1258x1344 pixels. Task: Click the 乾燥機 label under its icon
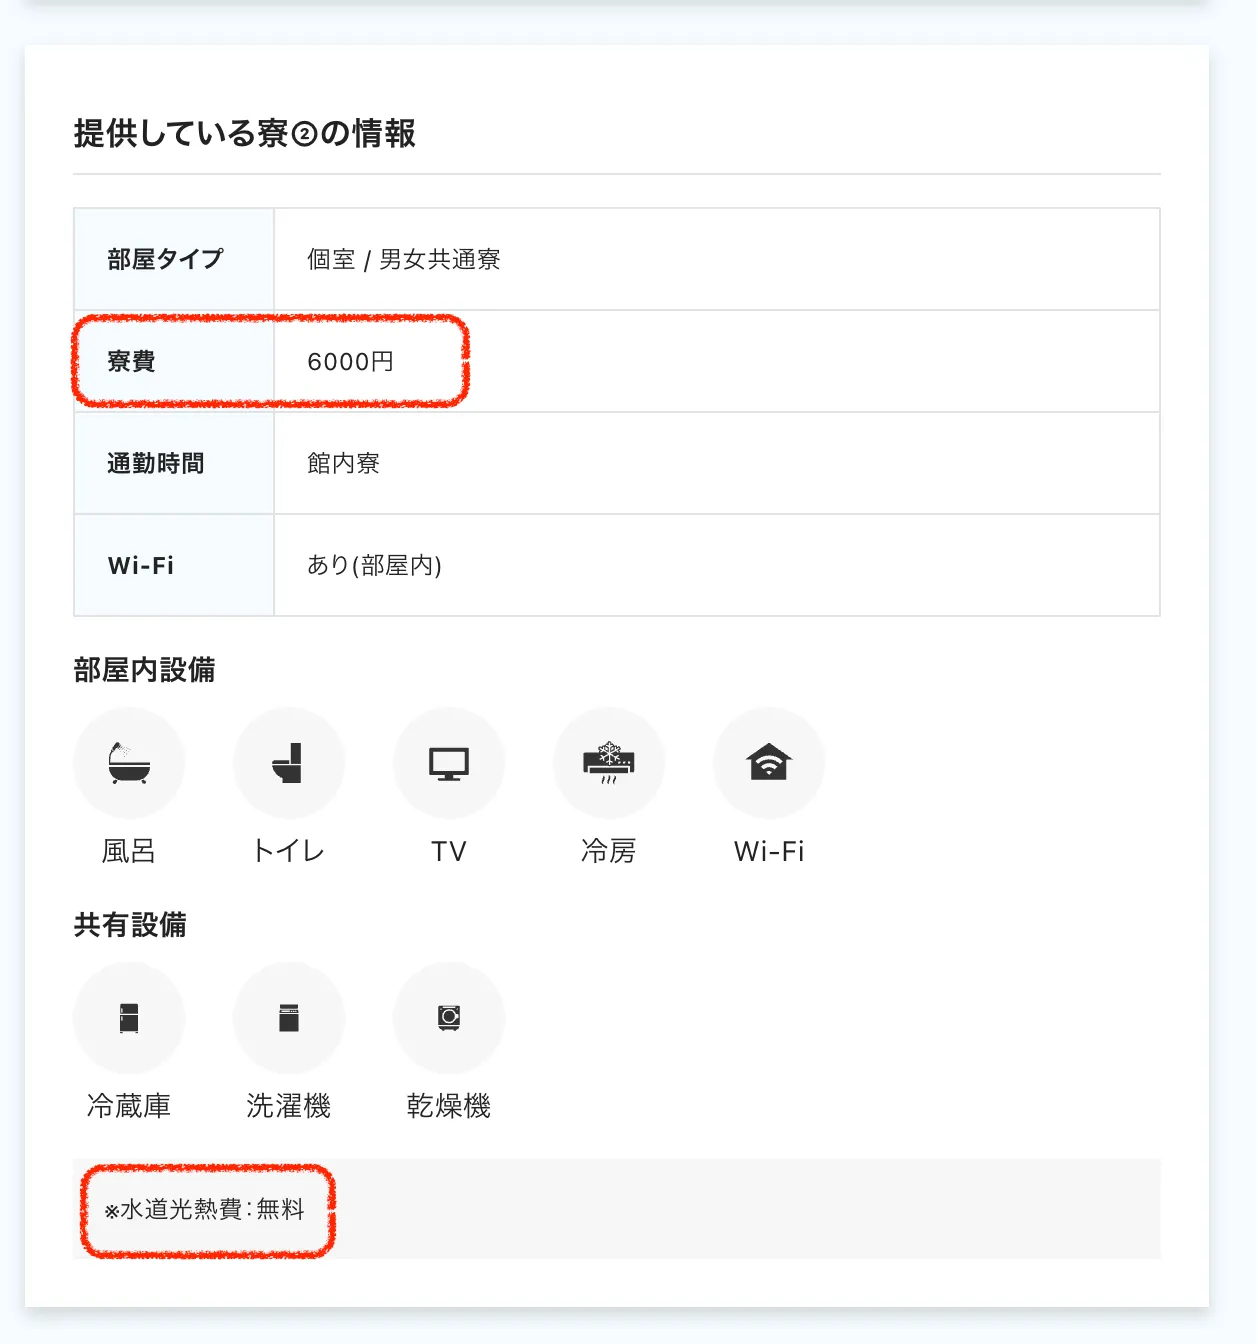[449, 1106]
